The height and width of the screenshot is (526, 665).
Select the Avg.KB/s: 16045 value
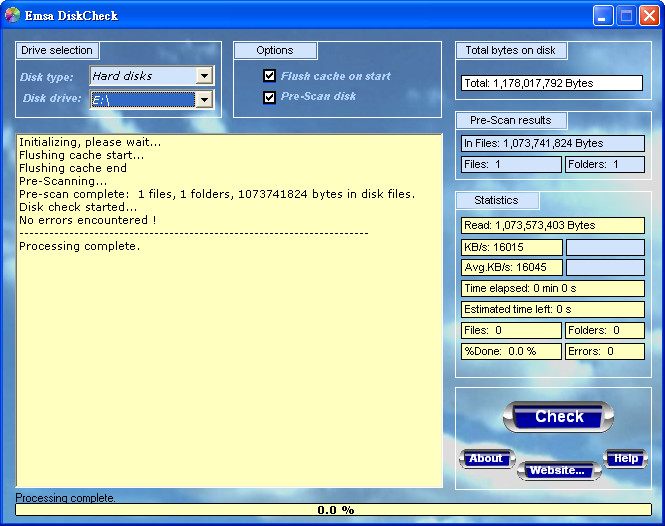tap(511, 267)
